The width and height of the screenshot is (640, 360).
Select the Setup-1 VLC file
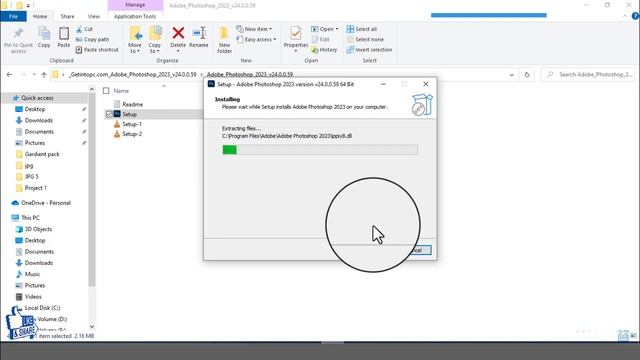point(128,124)
